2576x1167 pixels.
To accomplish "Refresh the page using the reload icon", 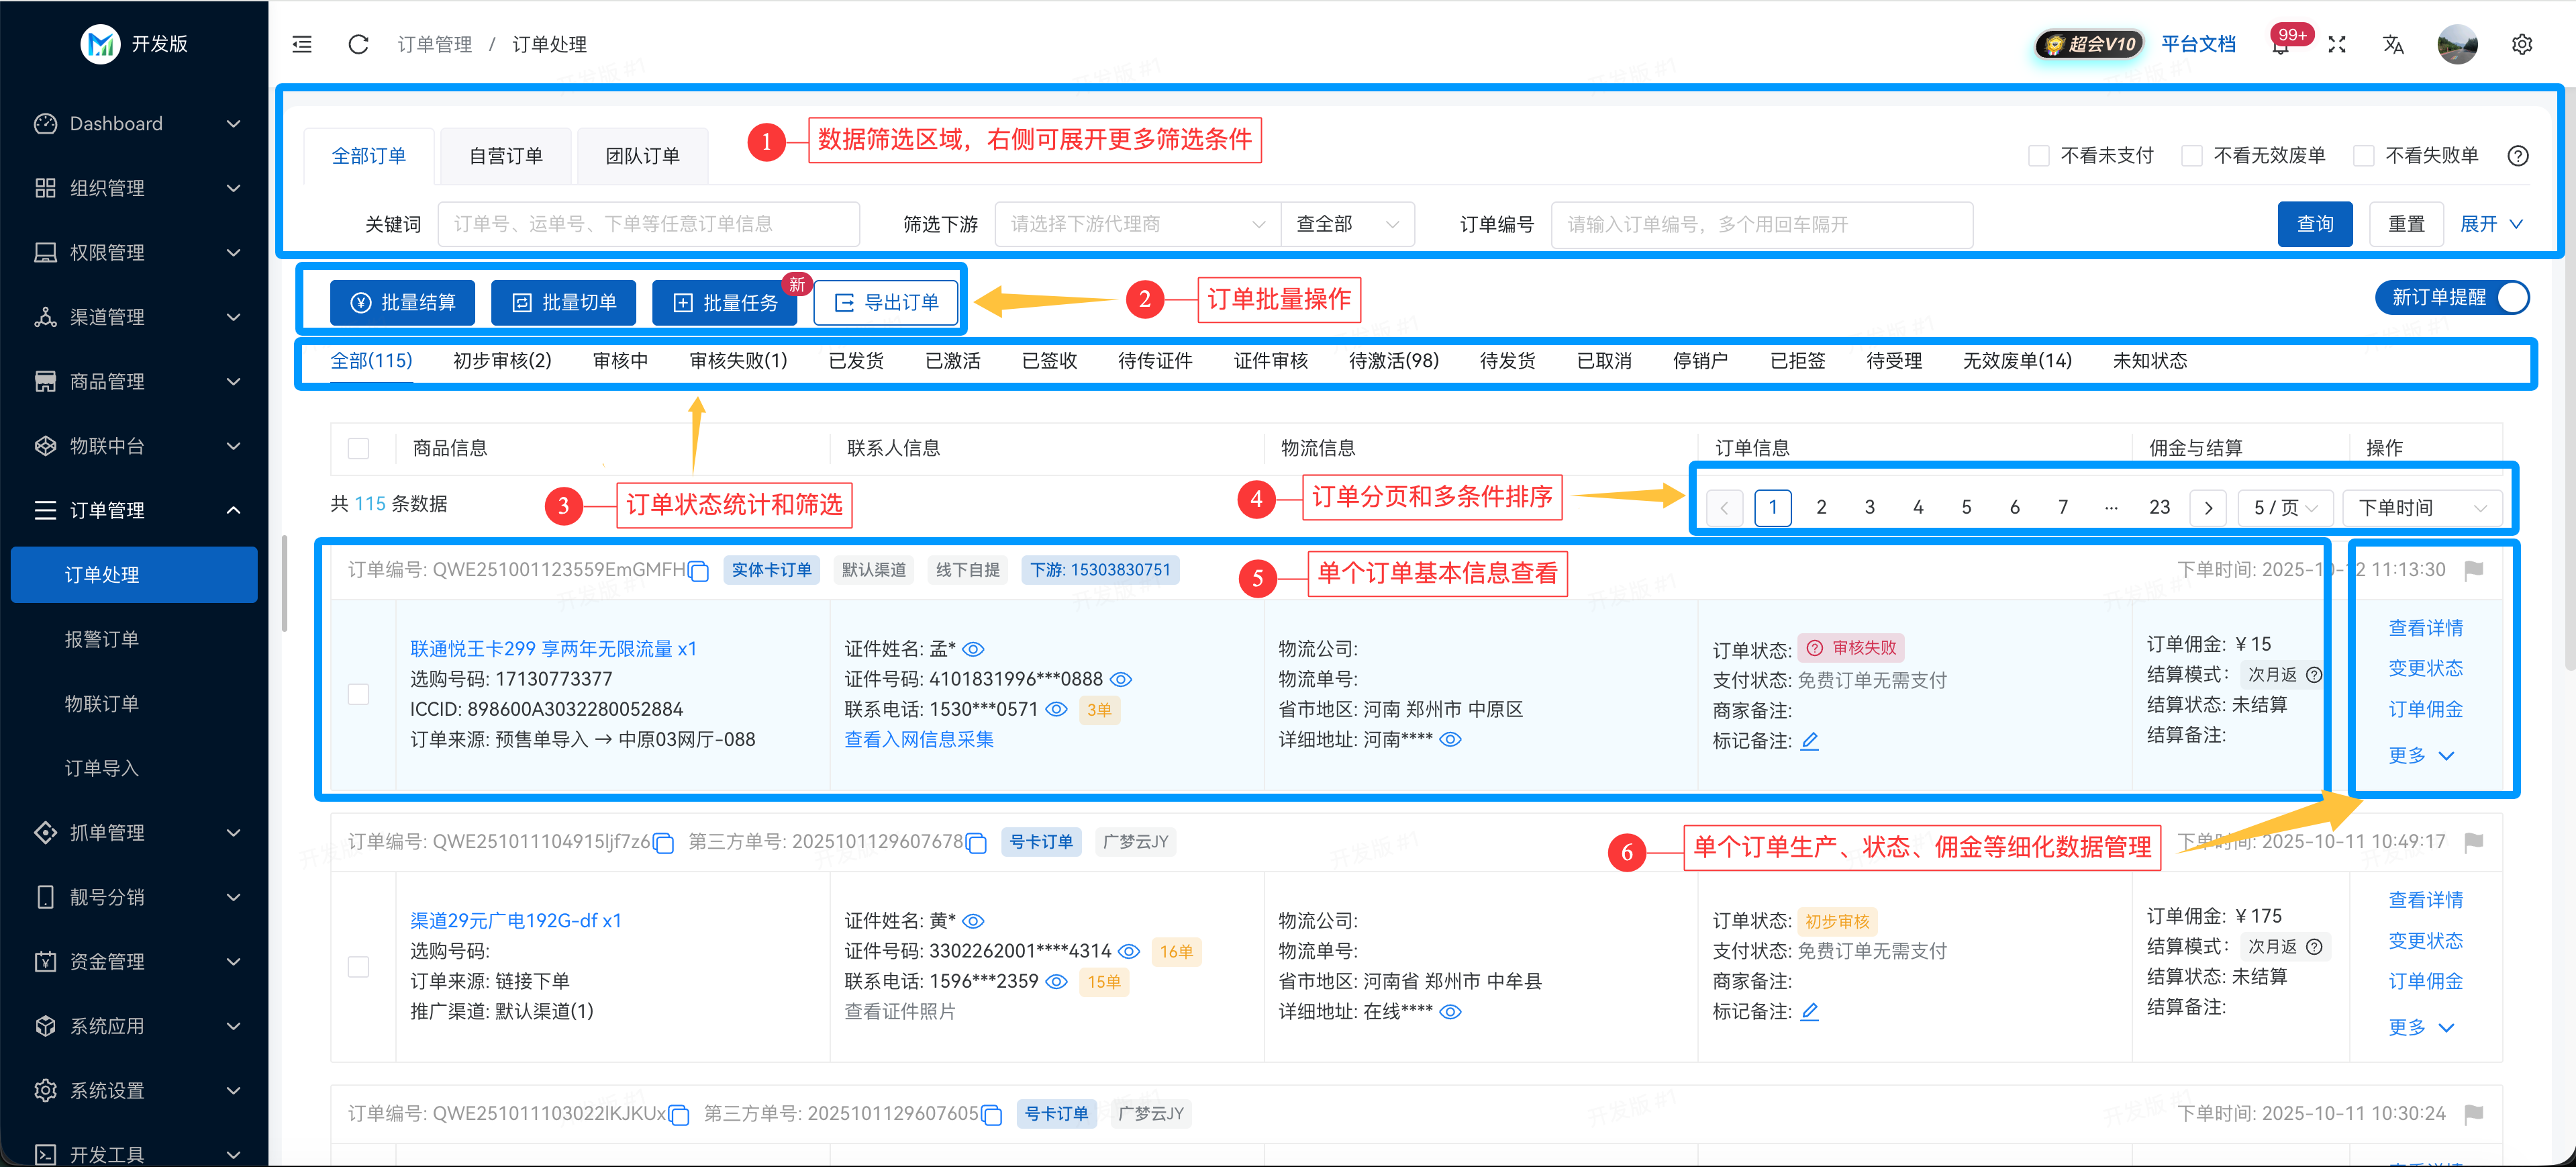I will tap(357, 43).
